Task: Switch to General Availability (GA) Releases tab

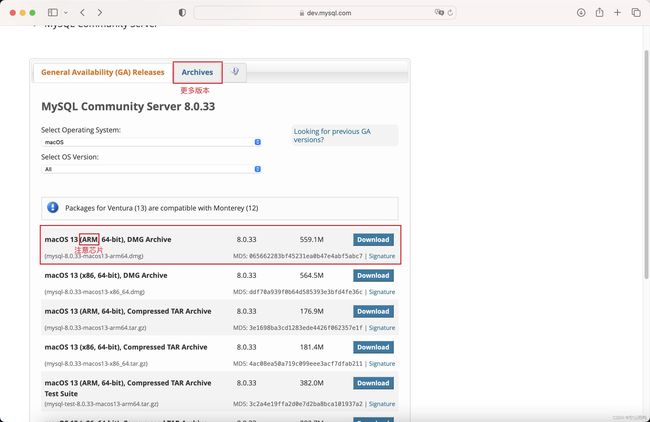Action: [103, 72]
